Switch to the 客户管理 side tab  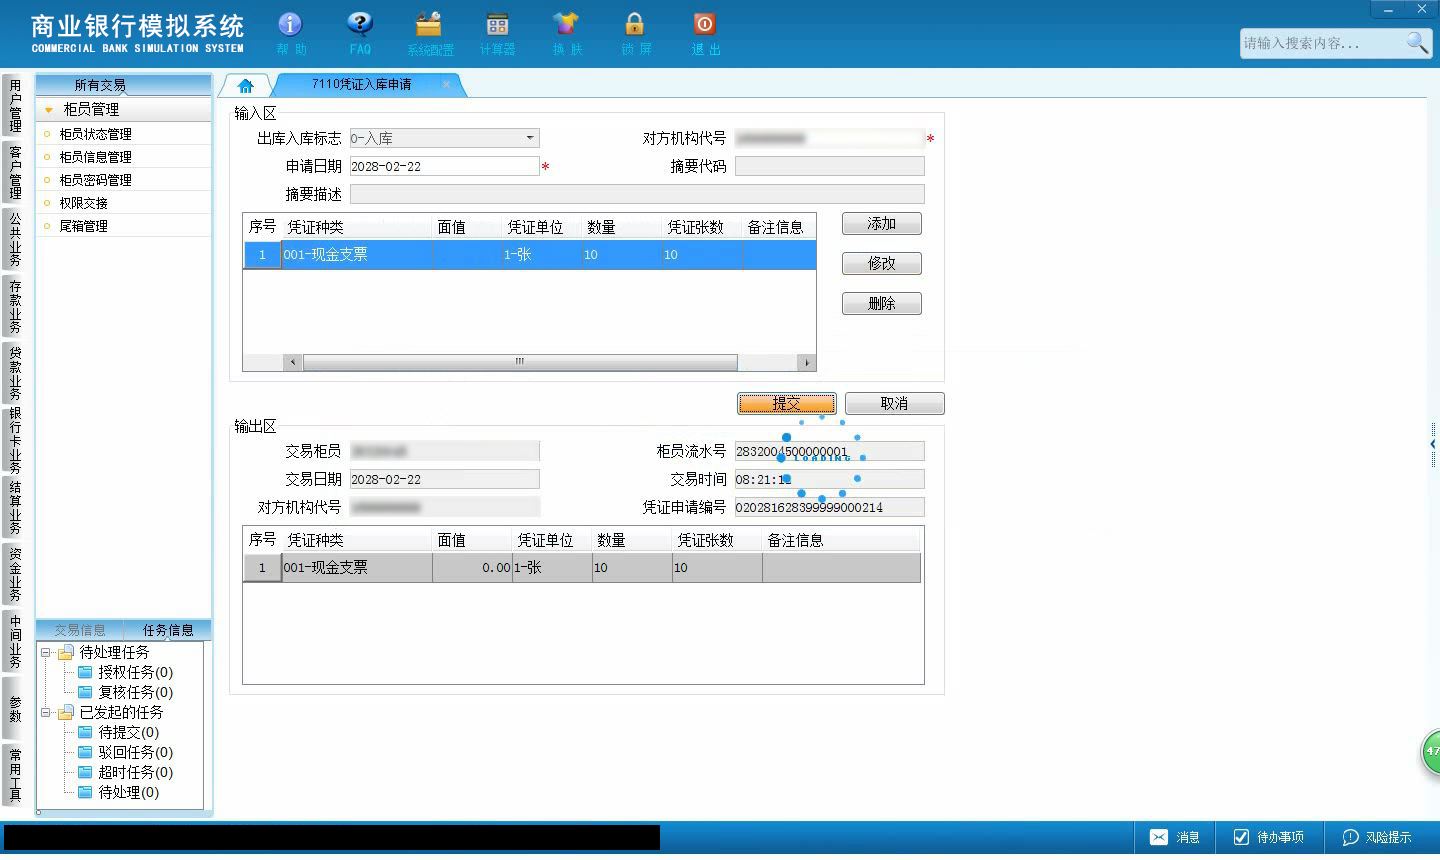15,172
